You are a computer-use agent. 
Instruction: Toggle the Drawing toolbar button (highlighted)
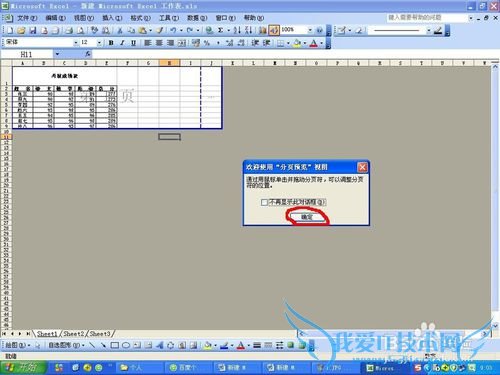[x=274, y=31]
